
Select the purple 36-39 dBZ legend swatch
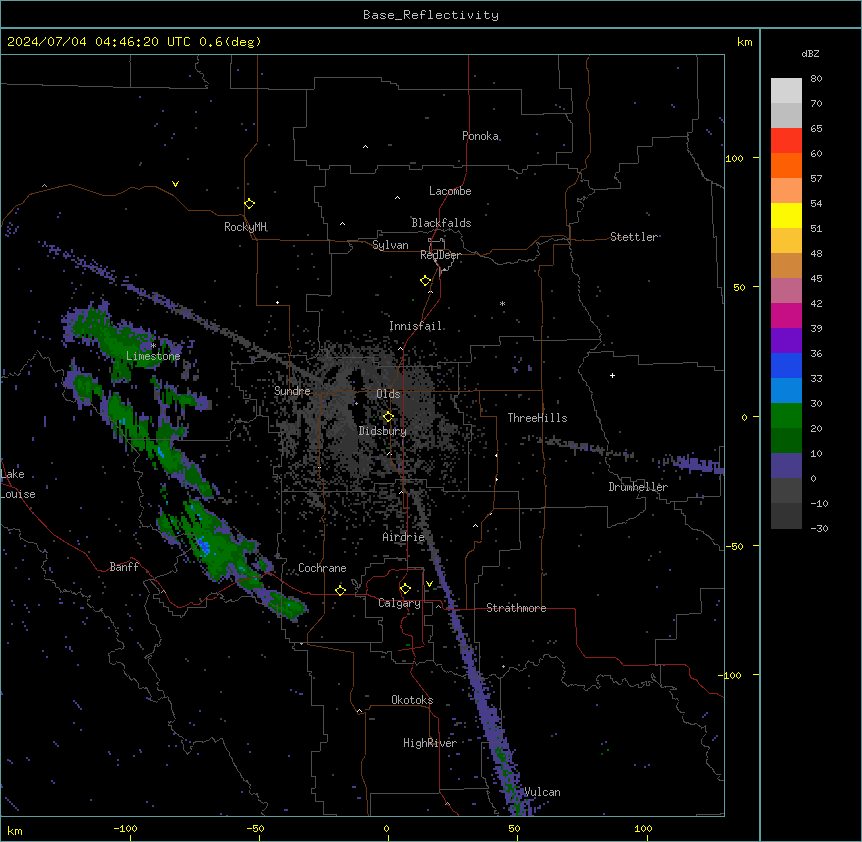pos(786,341)
